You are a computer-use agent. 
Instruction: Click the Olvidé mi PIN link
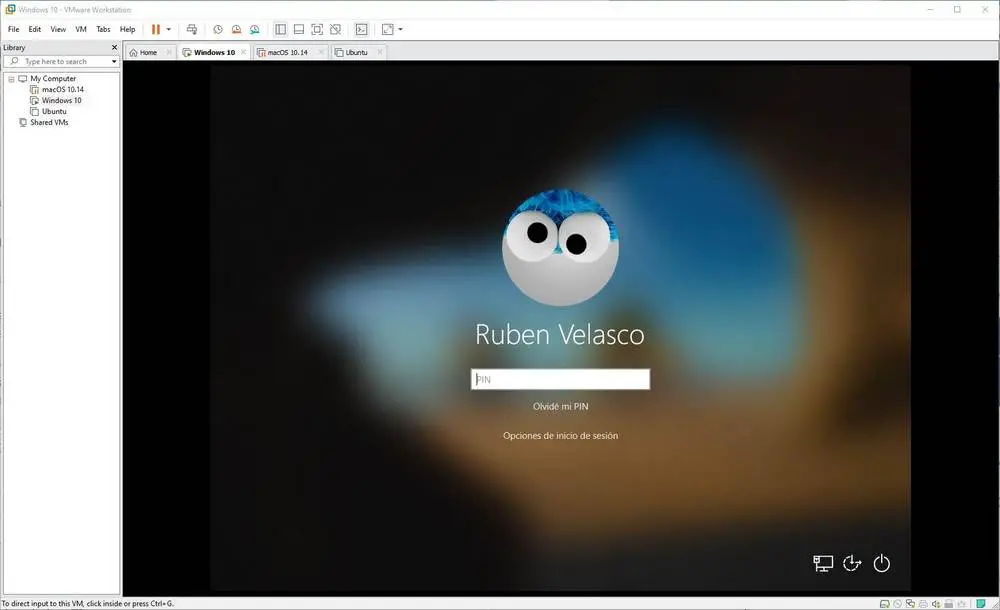click(561, 406)
